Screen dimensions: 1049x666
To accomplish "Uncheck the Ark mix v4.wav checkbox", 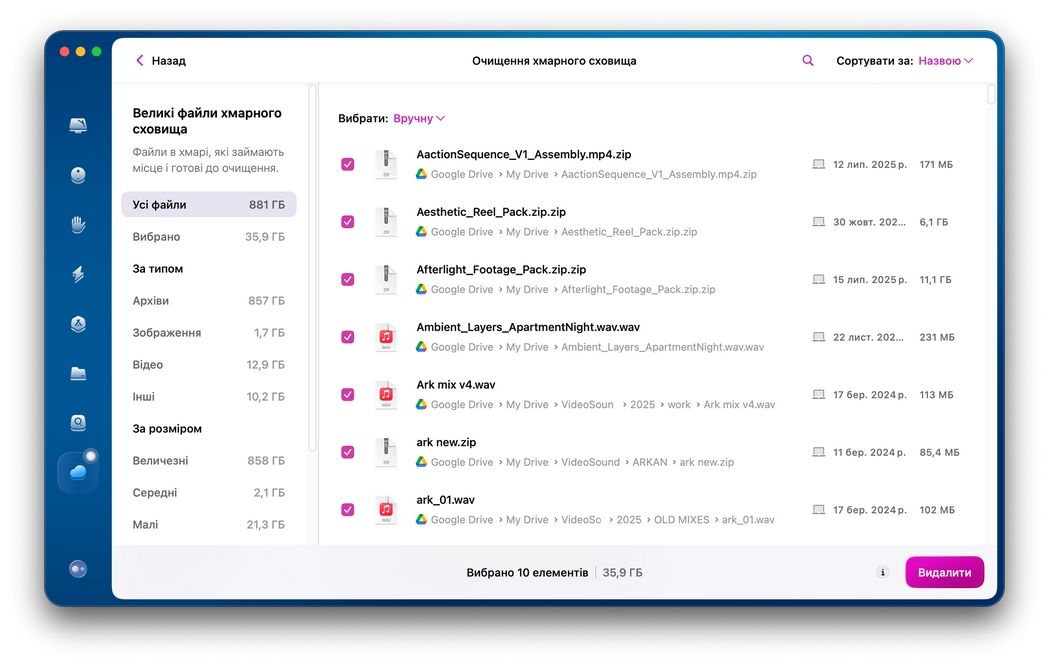I will 348,395.
